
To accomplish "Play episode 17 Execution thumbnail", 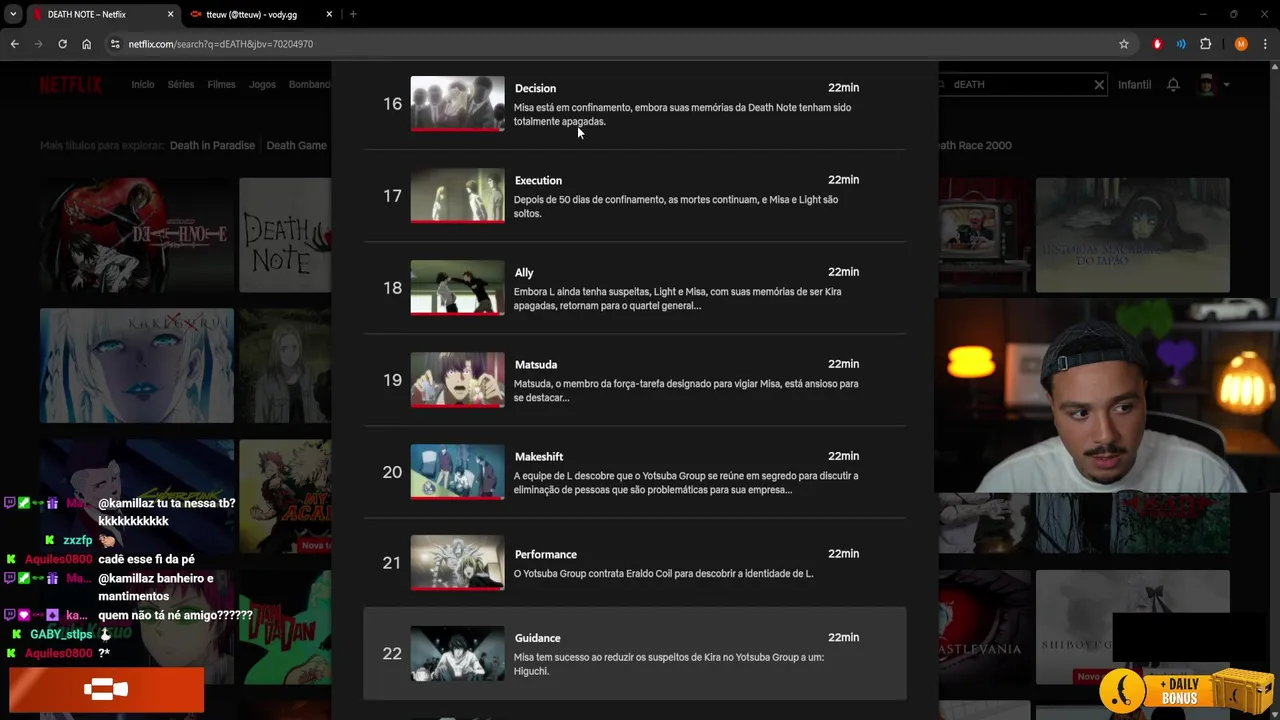I will [x=457, y=195].
